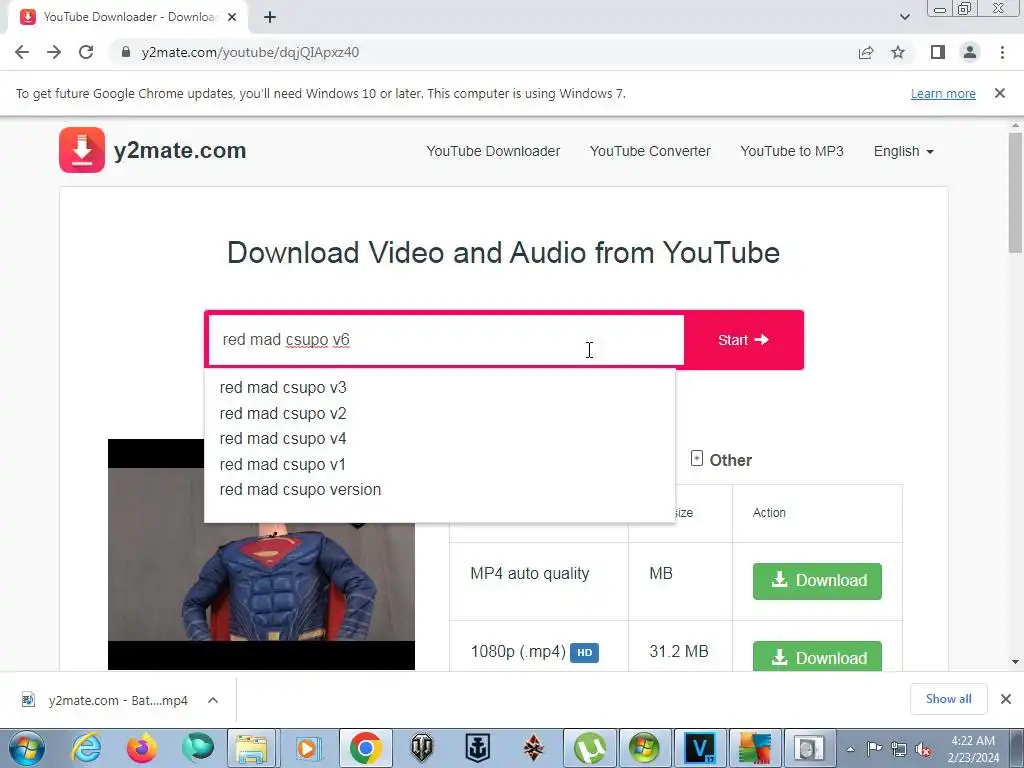Choose suggestion red mad csupo v3
Viewport: 1024px width, 768px height.
(283, 387)
